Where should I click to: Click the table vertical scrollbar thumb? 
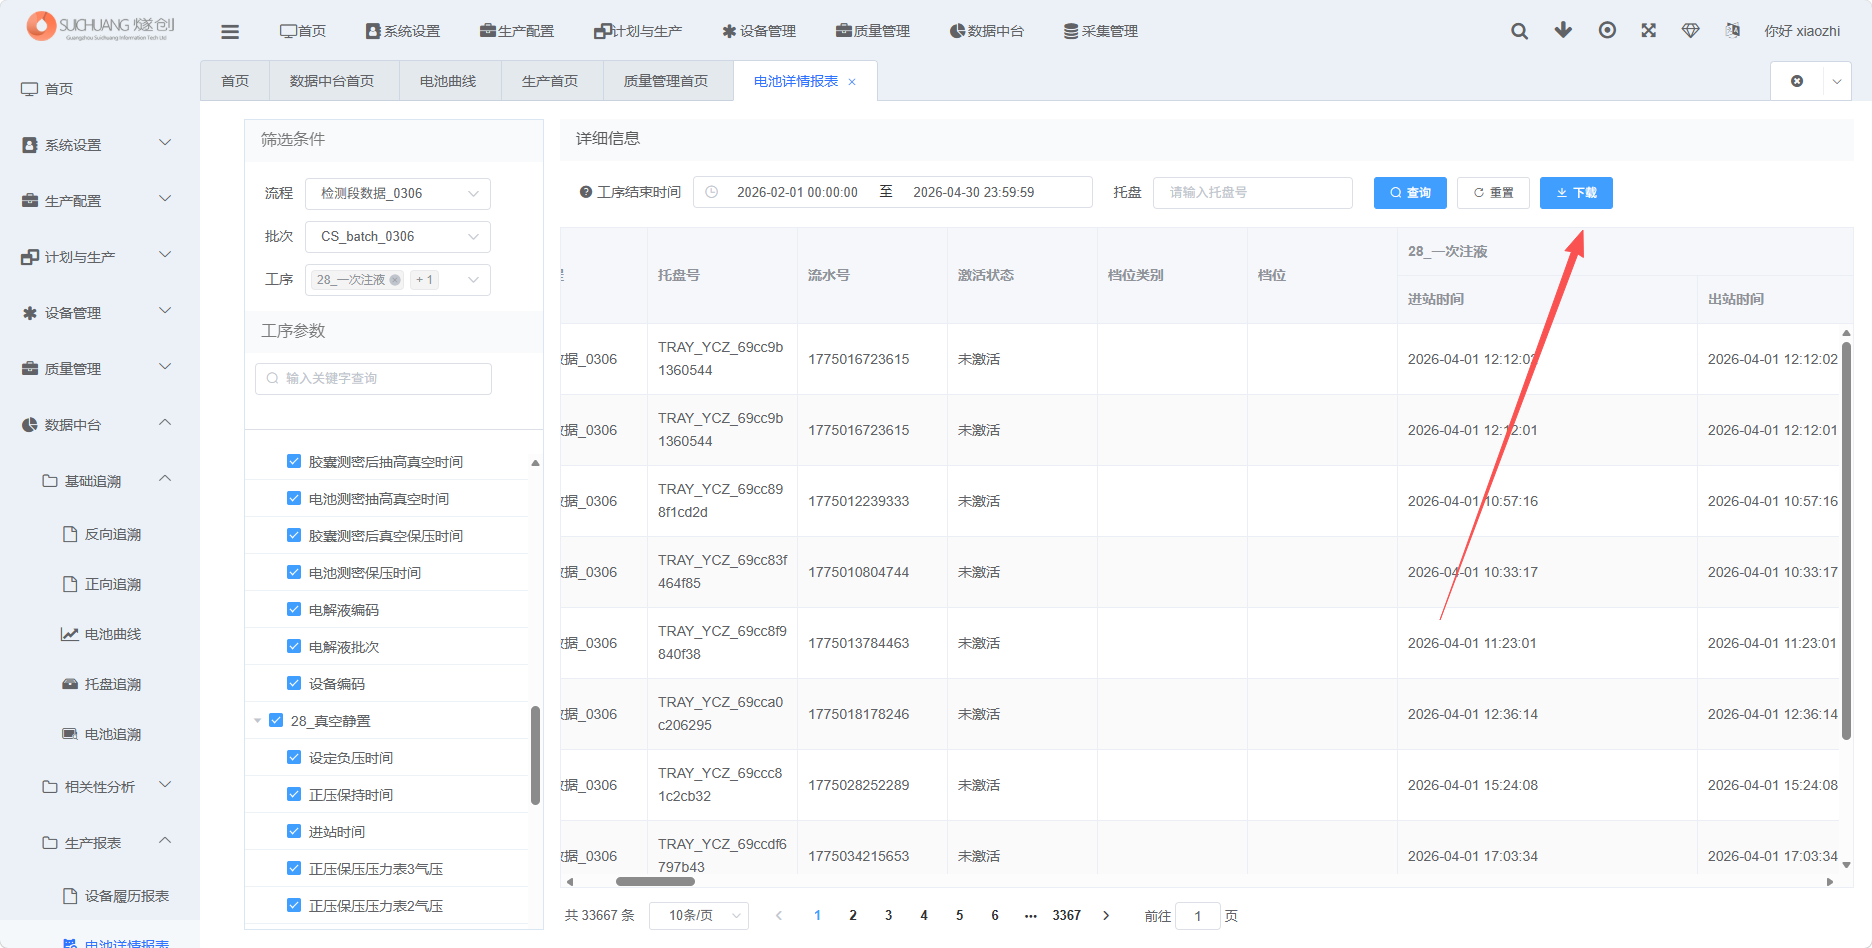[x=1846, y=540]
